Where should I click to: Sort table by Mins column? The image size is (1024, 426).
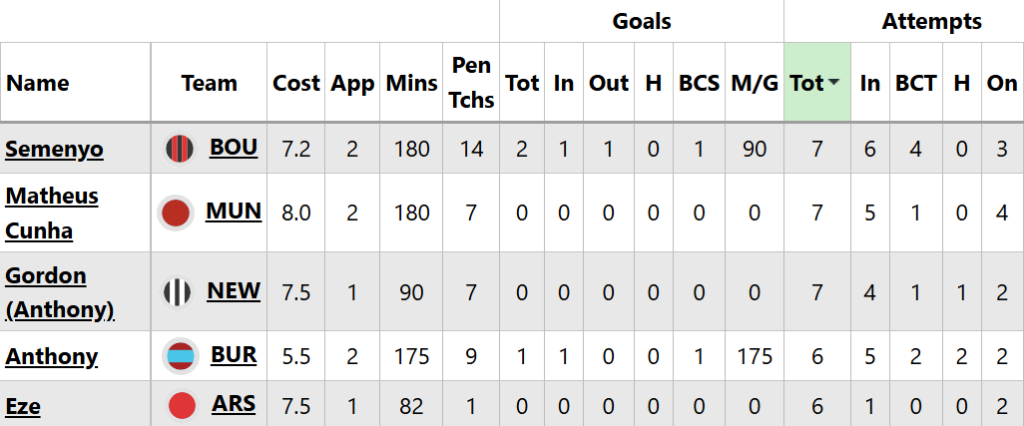point(407,83)
